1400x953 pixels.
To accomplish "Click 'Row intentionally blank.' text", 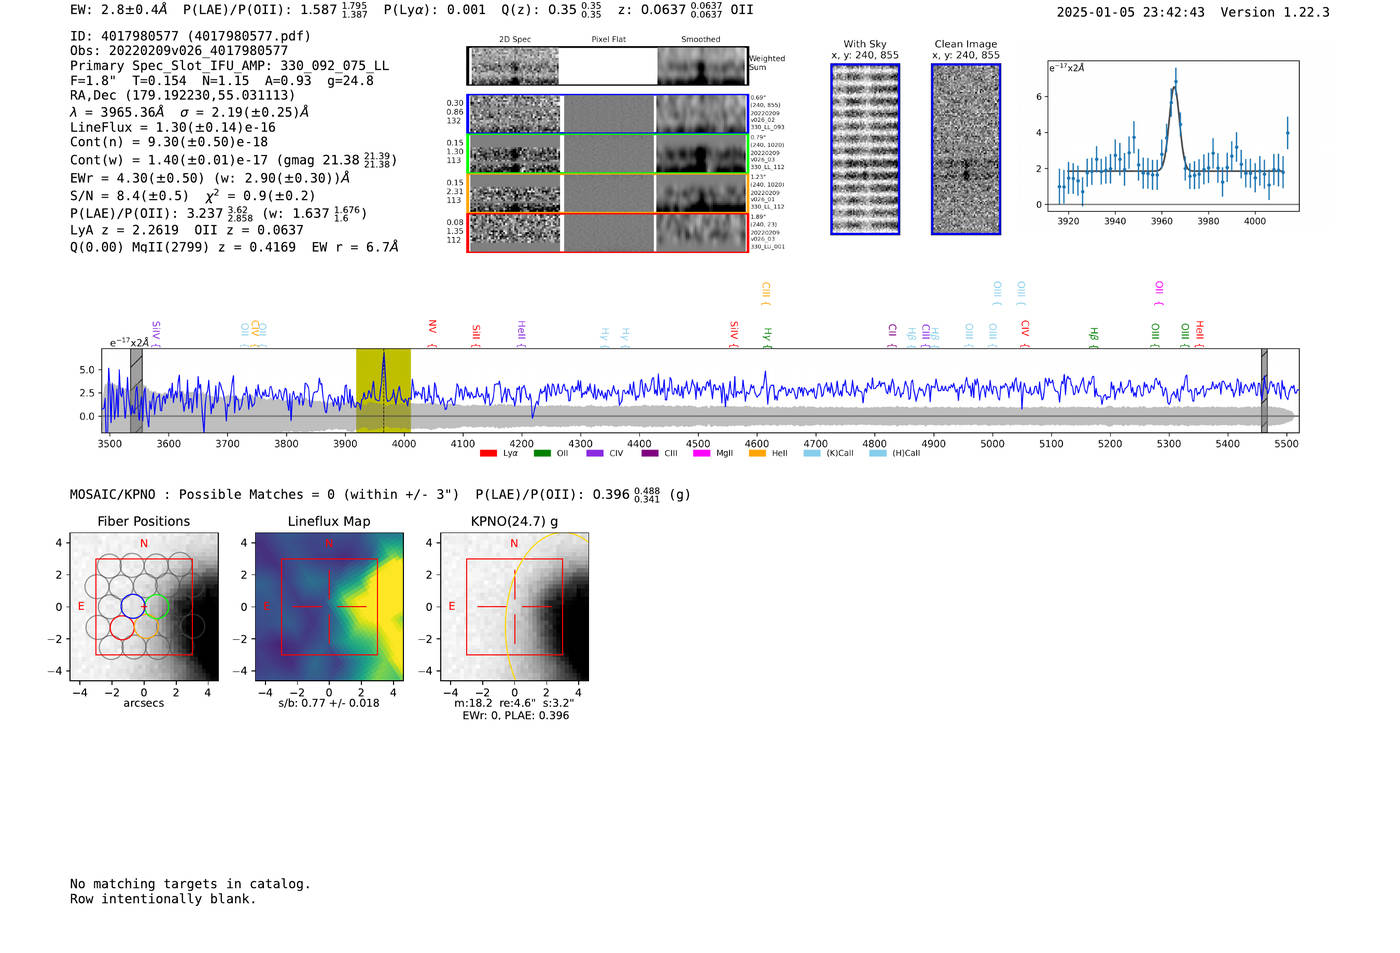I will [163, 899].
